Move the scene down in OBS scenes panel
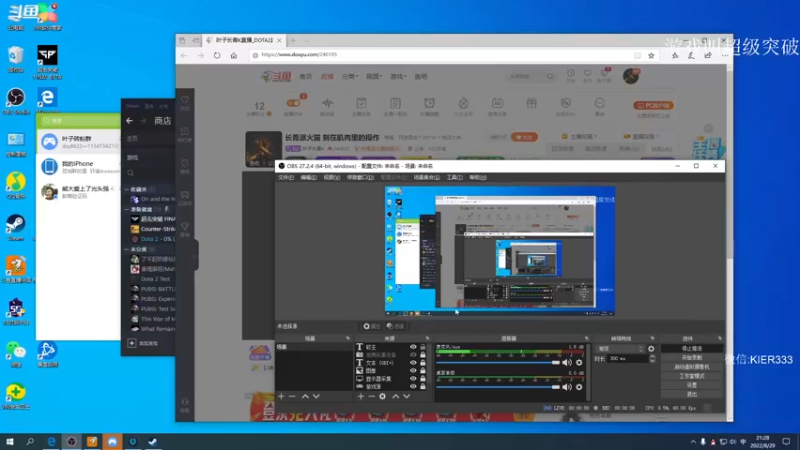 tap(316, 396)
